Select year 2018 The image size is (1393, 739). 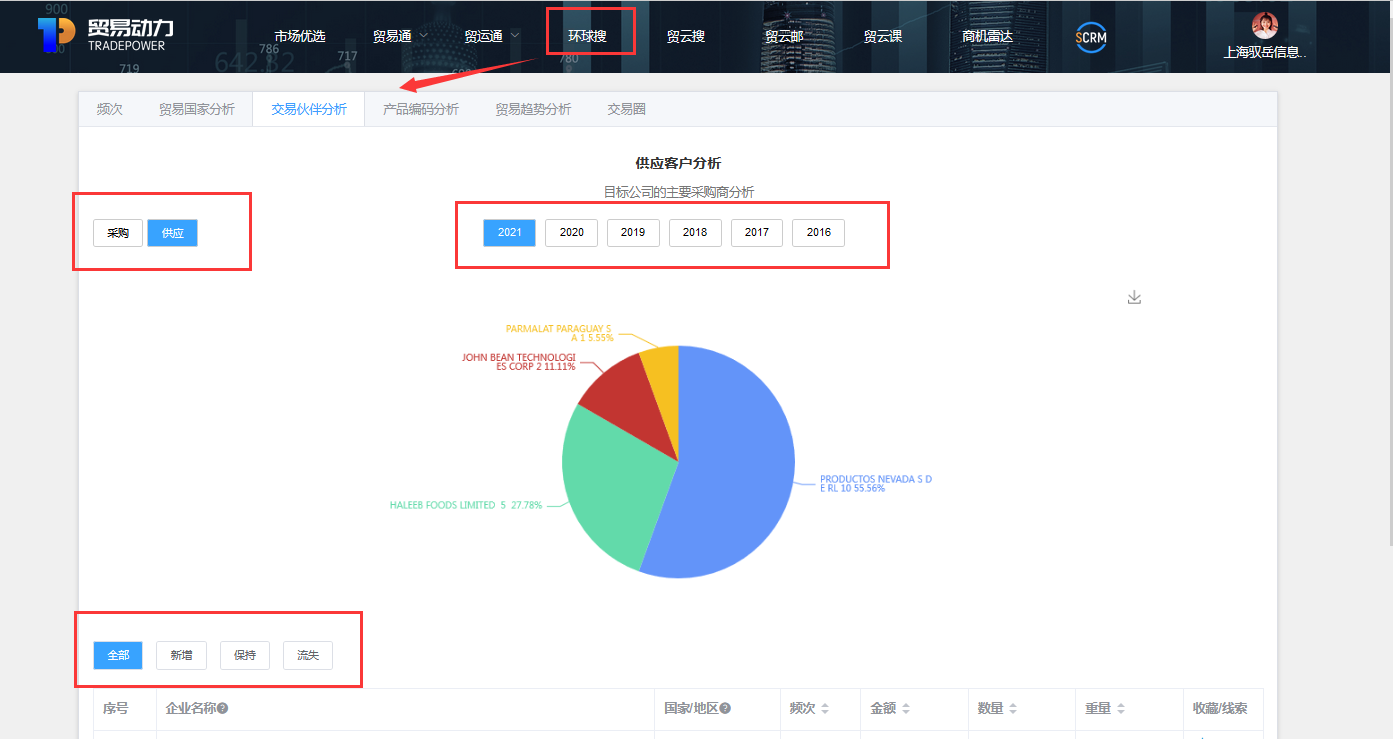[x=695, y=233]
